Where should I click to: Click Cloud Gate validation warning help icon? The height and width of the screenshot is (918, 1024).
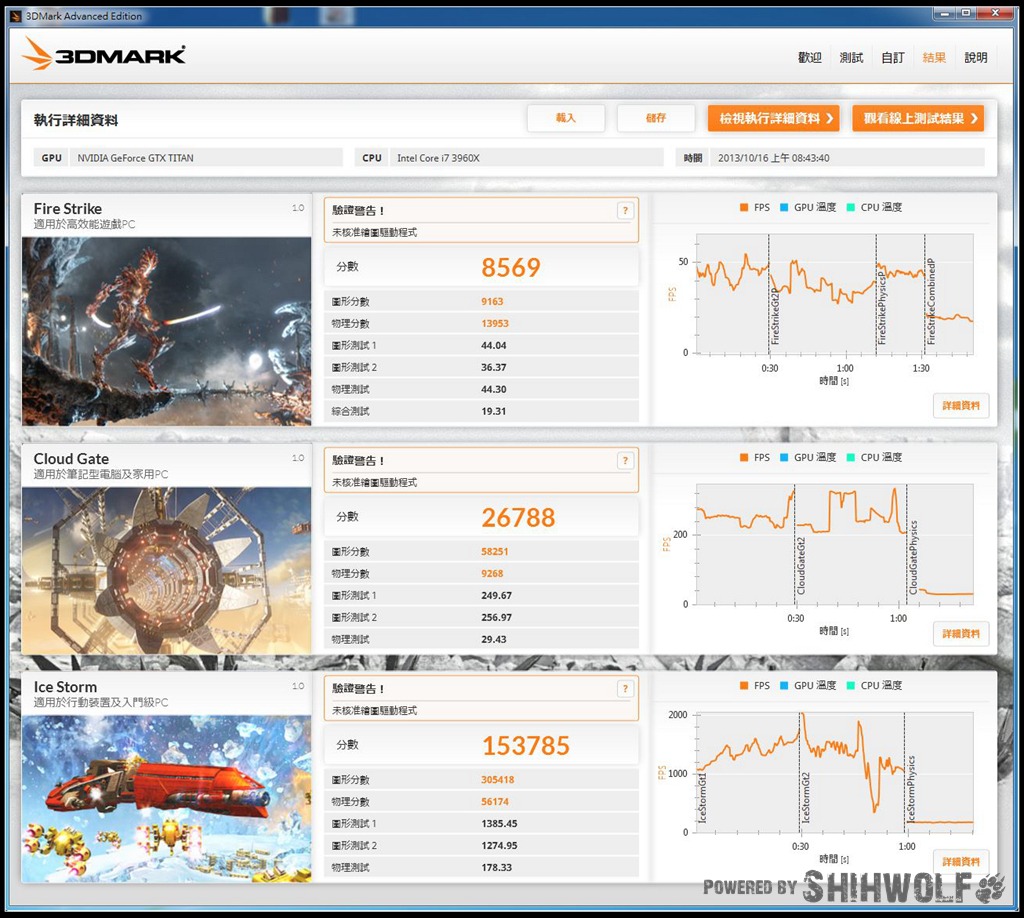pos(625,460)
